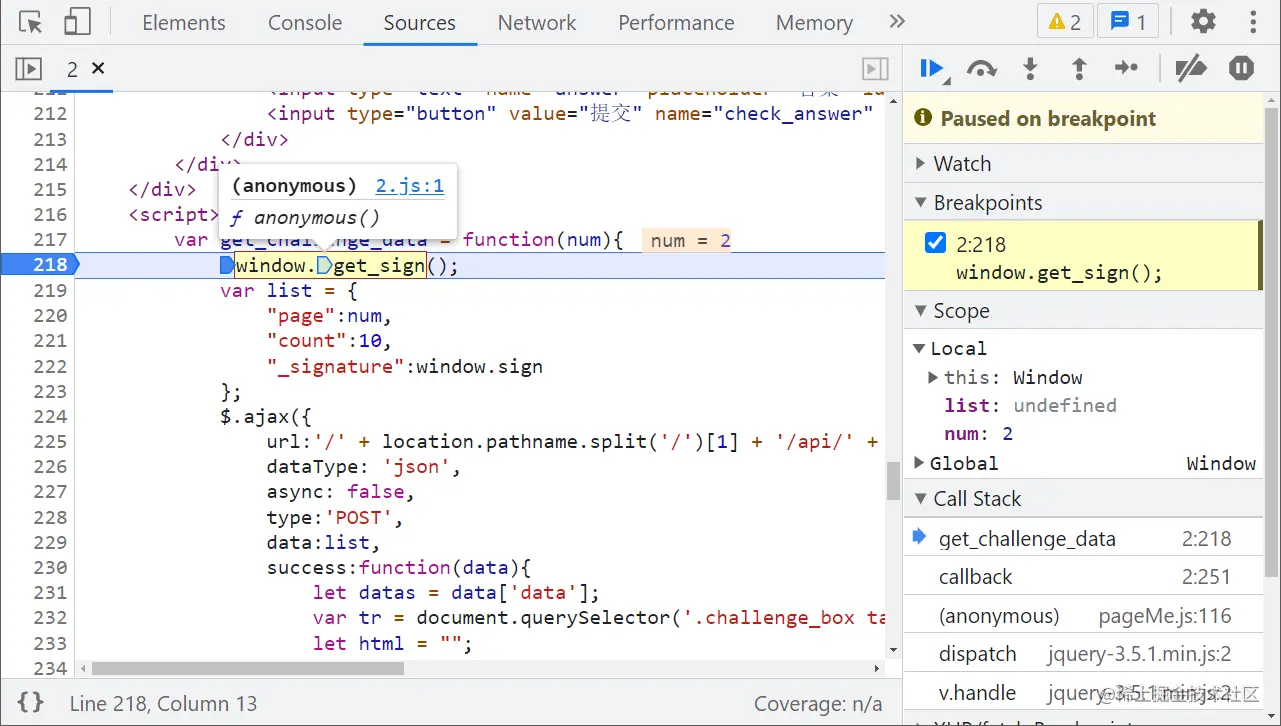This screenshot has height=726, width=1281.
Task: Select the Sources tab
Action: click(419, 22)
